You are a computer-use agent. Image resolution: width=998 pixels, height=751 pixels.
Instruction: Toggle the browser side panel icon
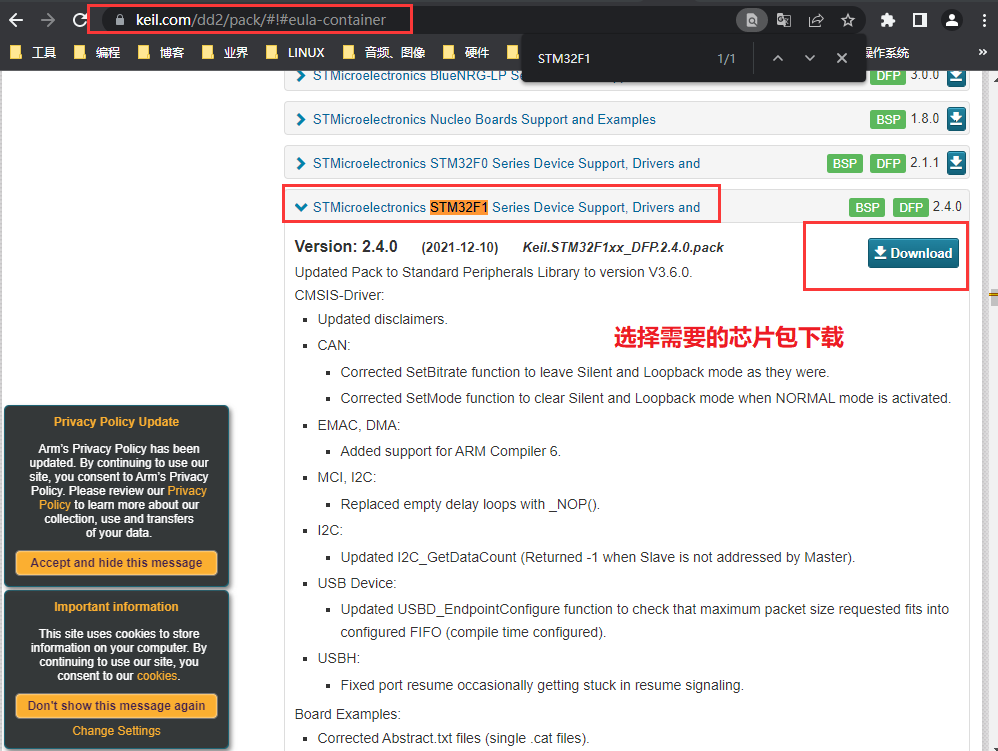920,20
